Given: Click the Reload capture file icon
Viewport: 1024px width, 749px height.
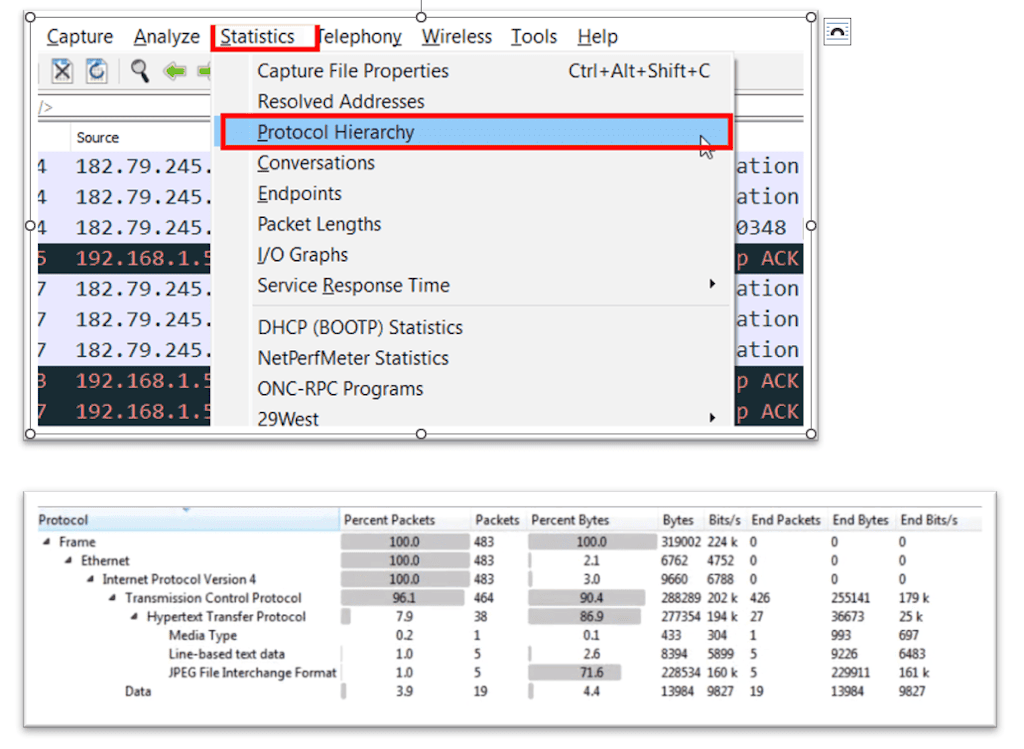Looking at the screenshot, I should click(x=97, y=71).
